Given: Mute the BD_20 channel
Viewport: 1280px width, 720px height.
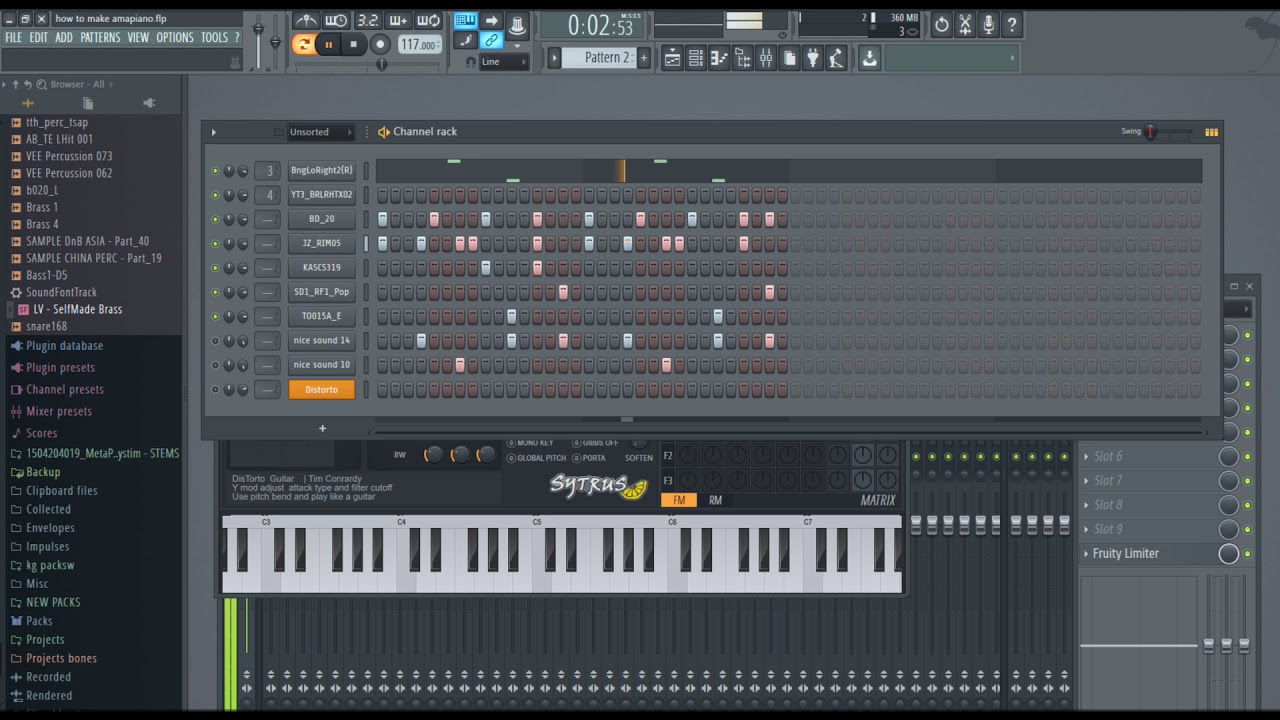Looking at the screenshot, I should click(x=215, y=219).
